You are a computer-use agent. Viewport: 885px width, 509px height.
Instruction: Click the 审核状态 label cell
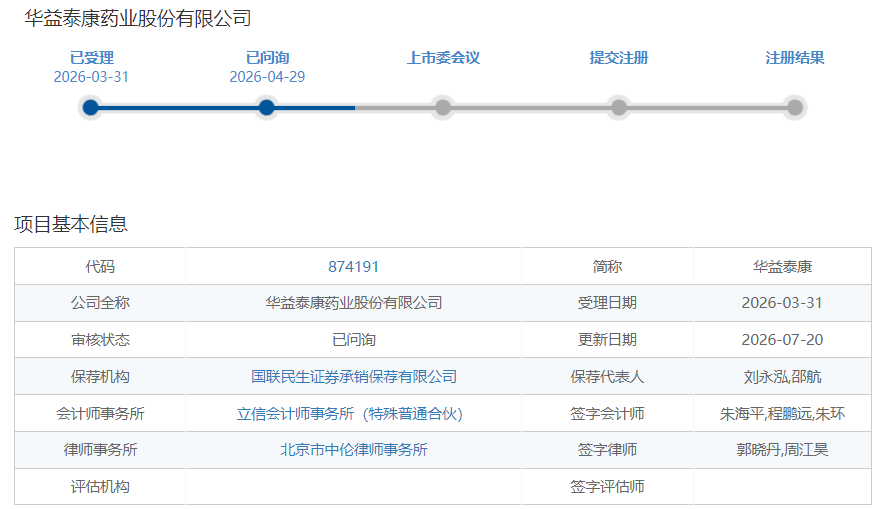click(x=100, y=340)
